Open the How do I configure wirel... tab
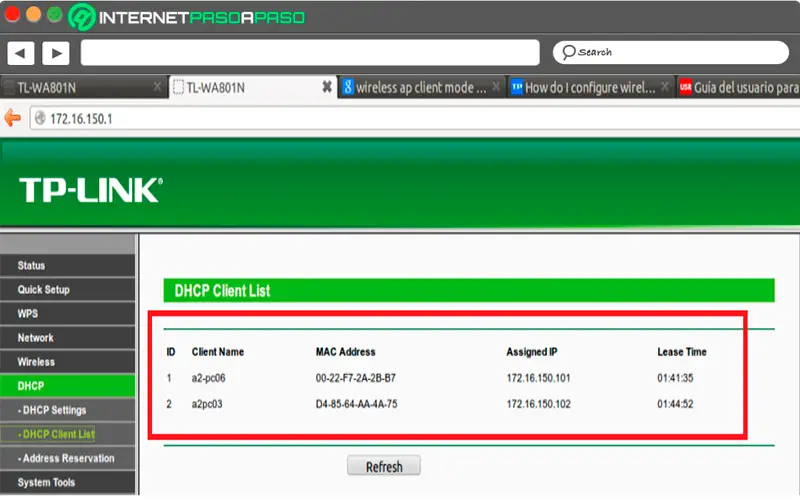800x500 pixels. (x=590, y=87)
